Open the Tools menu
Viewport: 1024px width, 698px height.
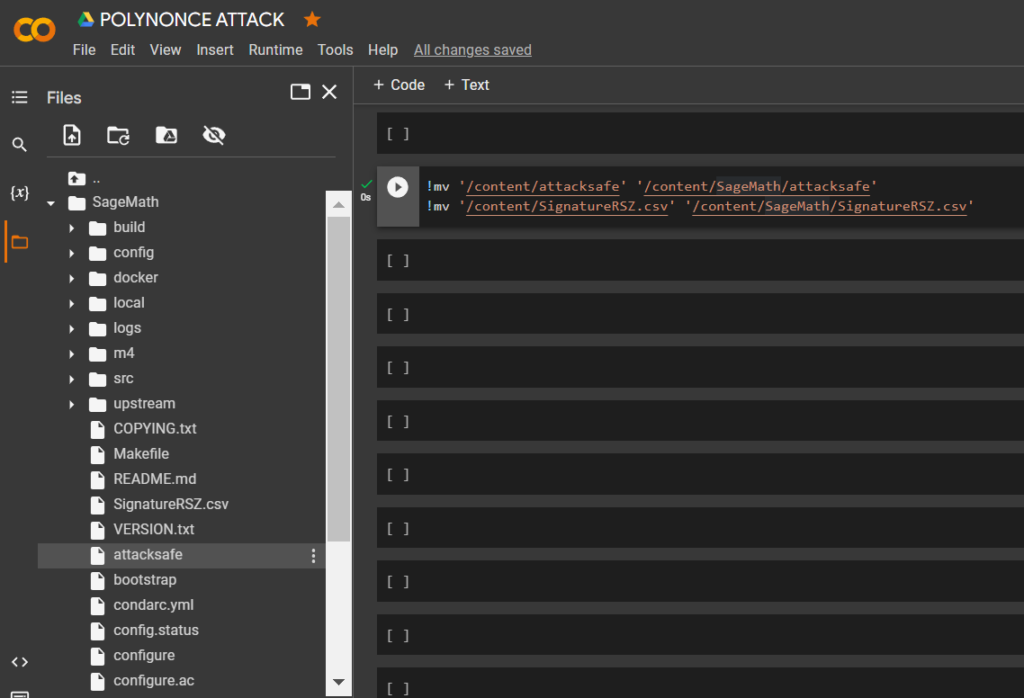[335, 50]
